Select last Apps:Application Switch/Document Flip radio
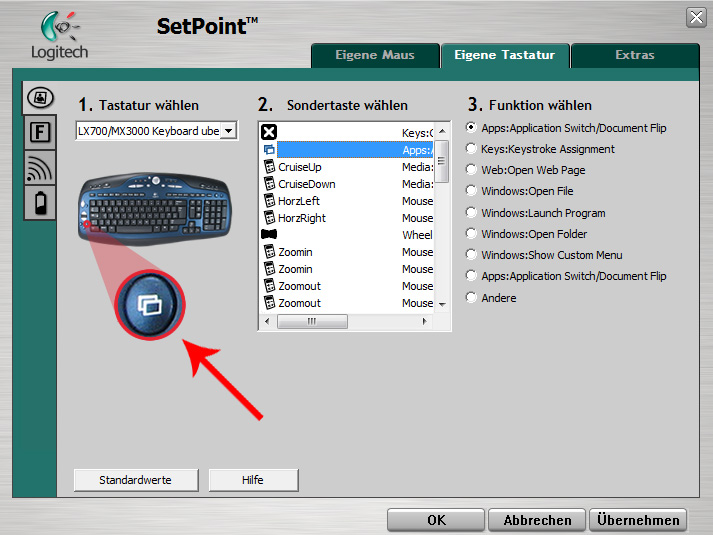The height and width of the screenshot is (535, 713). click(471, 275)
